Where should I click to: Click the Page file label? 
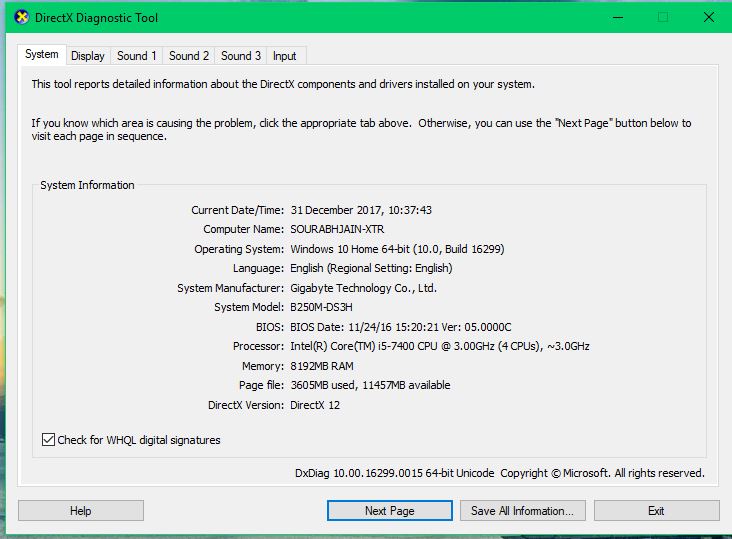(x=261, y=385)
